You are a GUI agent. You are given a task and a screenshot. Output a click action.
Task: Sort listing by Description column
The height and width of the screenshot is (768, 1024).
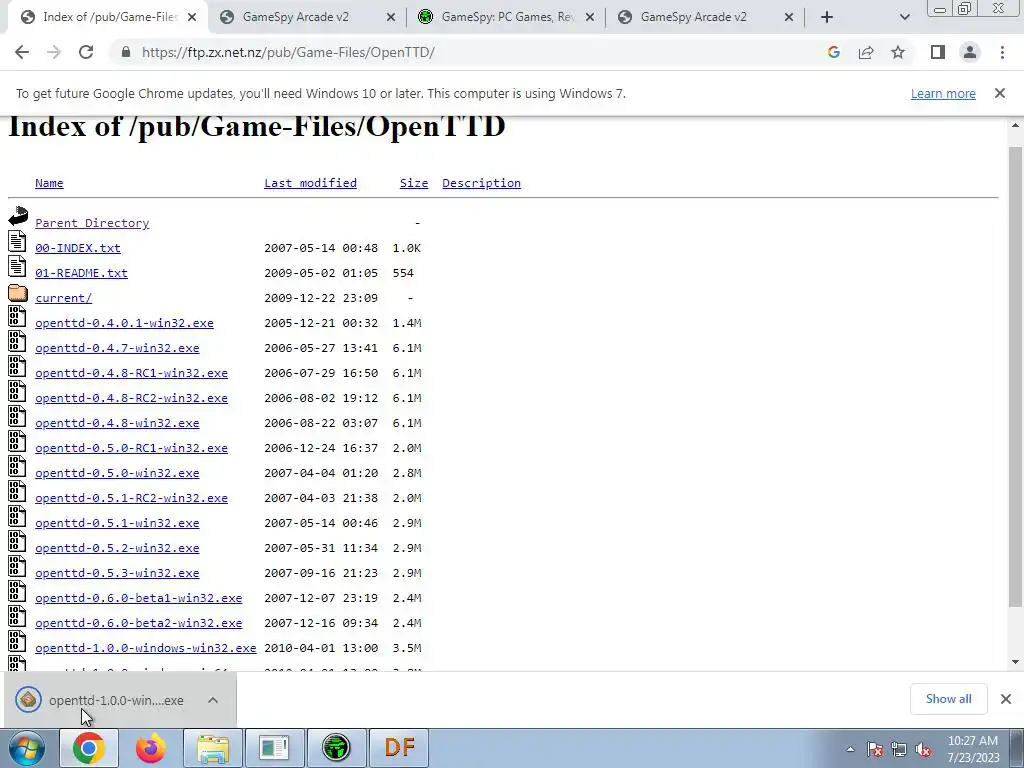coord(481,183)
